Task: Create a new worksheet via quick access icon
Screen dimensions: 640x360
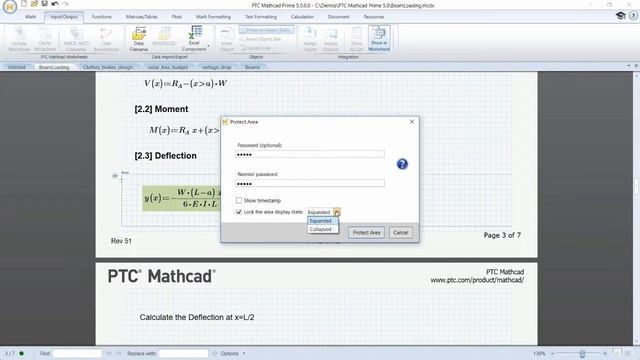Action: [24, 4]
